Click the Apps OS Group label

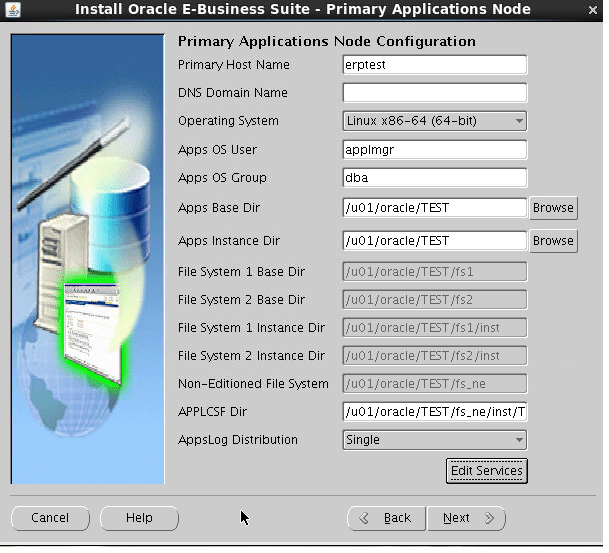222,177
